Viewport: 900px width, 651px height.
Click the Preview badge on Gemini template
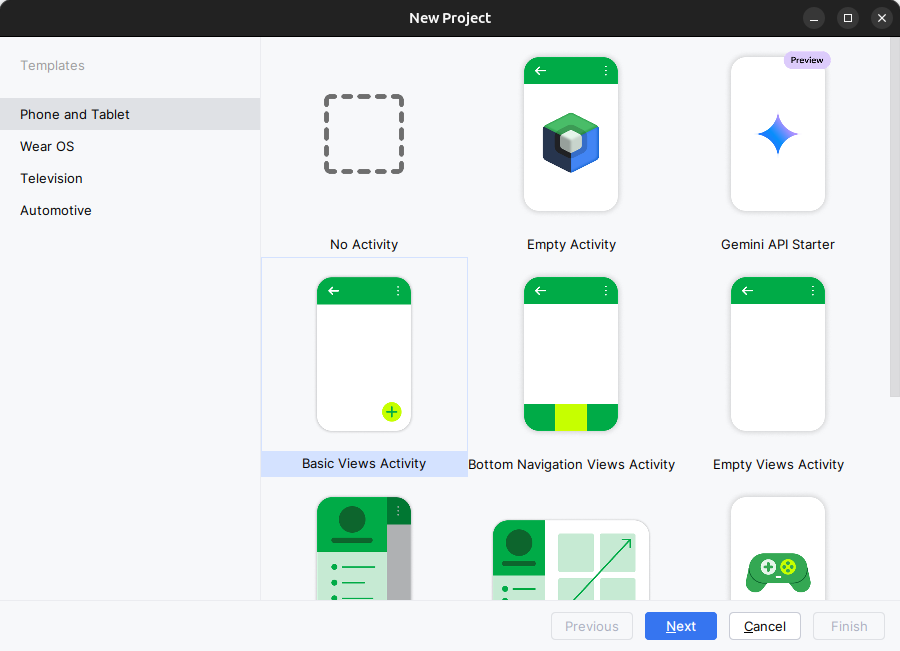click(807, 60)
